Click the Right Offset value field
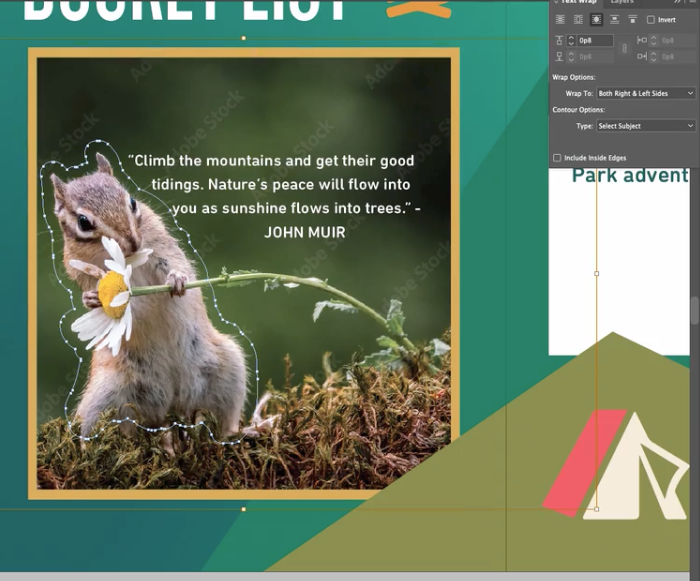The height and width of the screenshot is (581, 700). tap(677, 57)
